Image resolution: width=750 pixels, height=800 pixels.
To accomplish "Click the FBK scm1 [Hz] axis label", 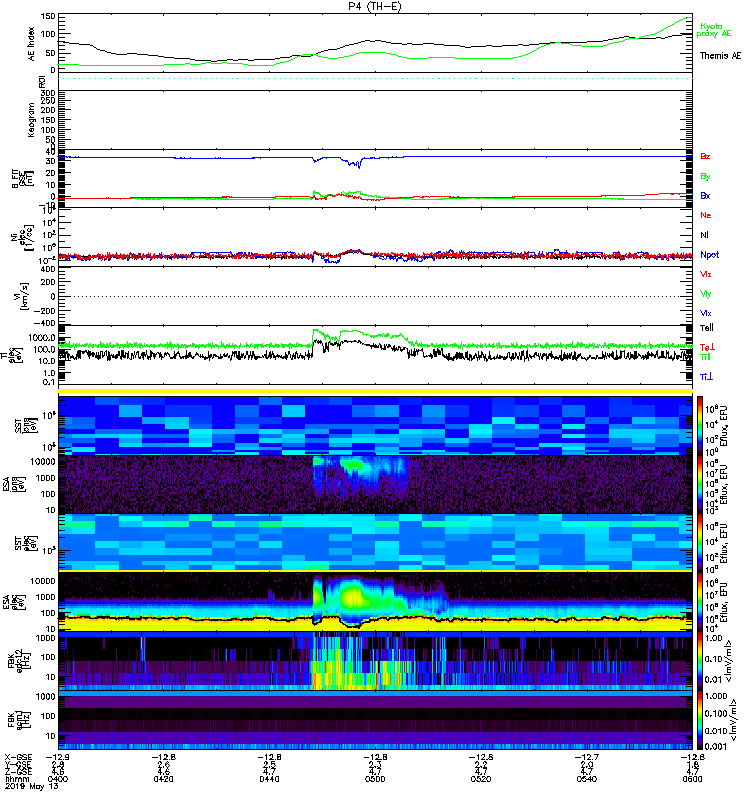I will pos(19,719).
